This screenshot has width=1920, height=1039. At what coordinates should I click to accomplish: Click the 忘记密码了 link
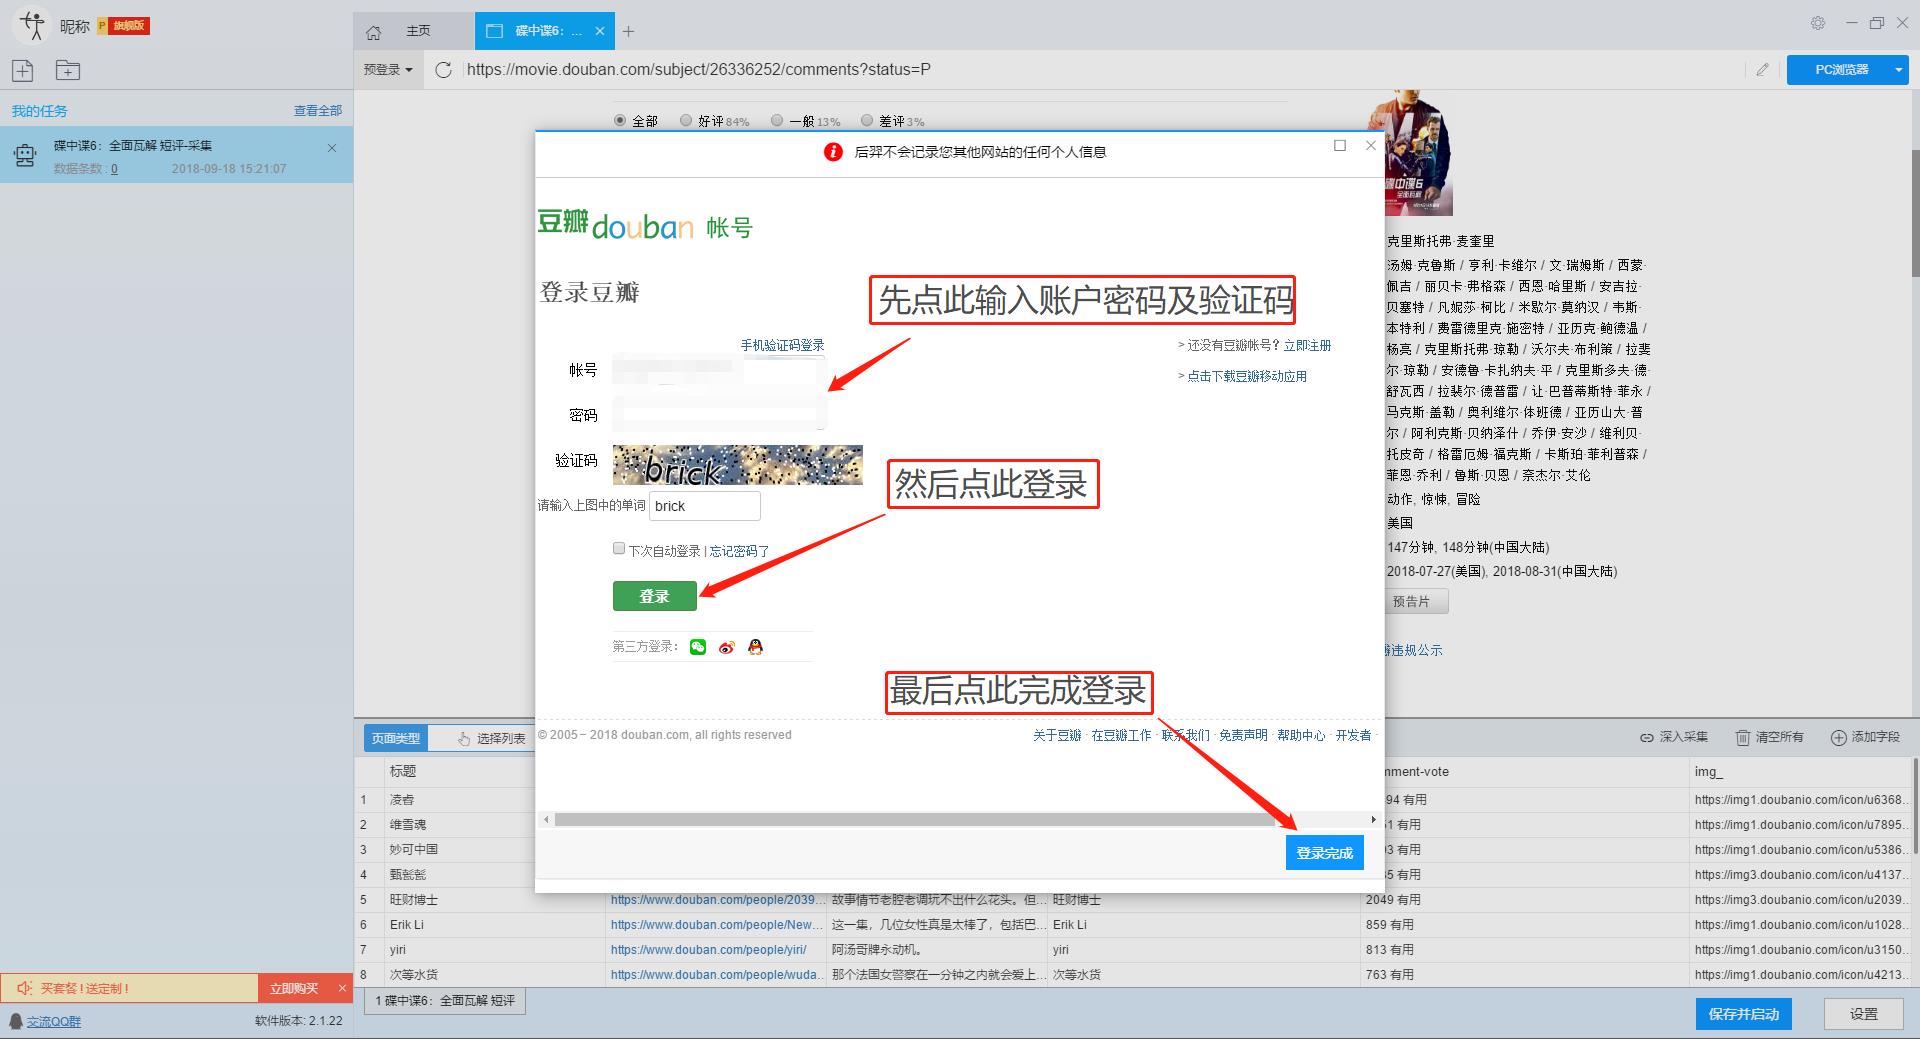coord(739,551)
